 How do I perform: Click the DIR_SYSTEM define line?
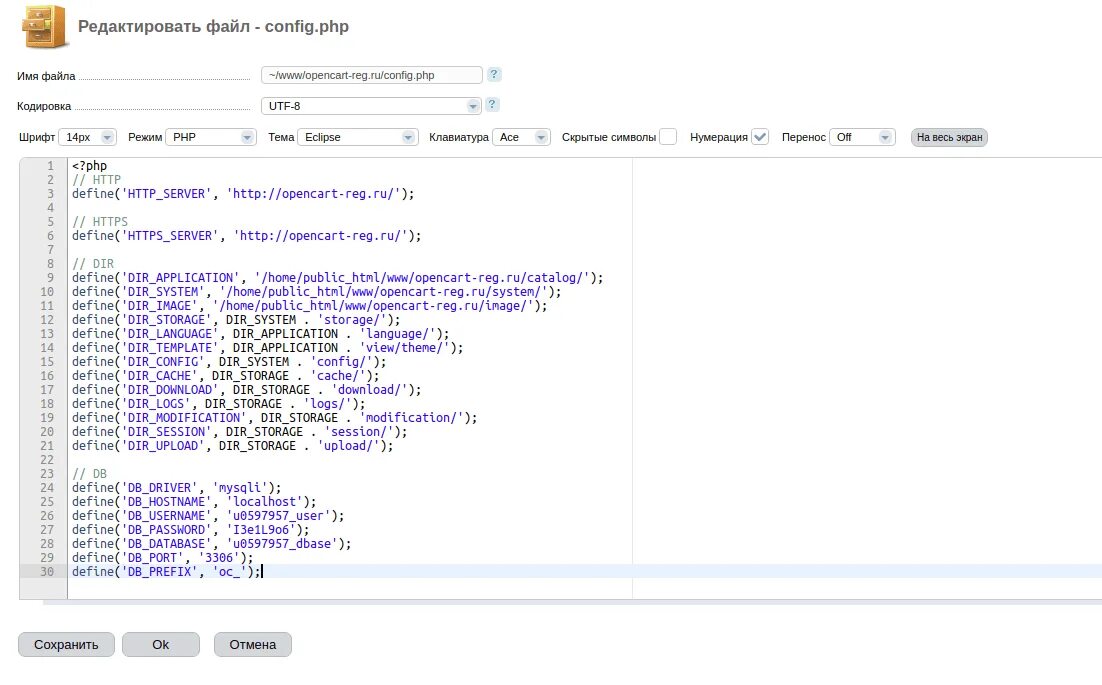point(316,292)
